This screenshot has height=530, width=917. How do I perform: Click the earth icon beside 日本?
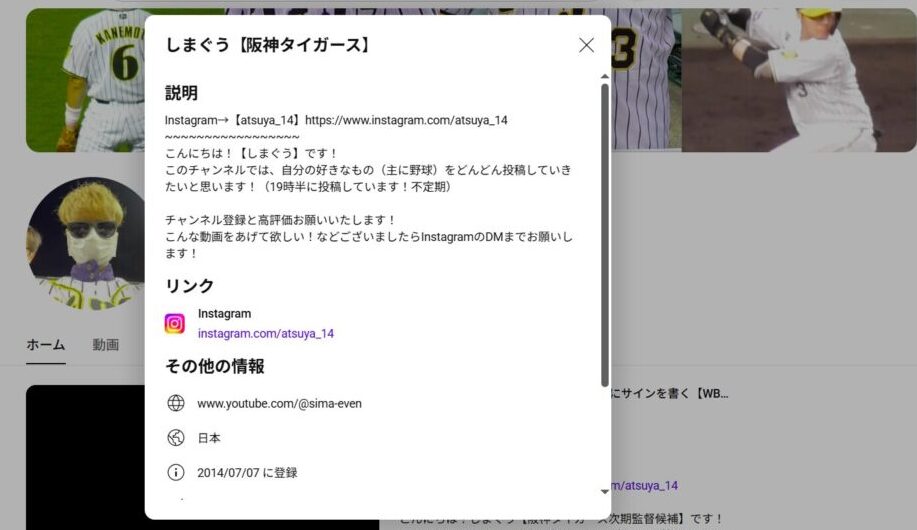[x=175, y=438]
